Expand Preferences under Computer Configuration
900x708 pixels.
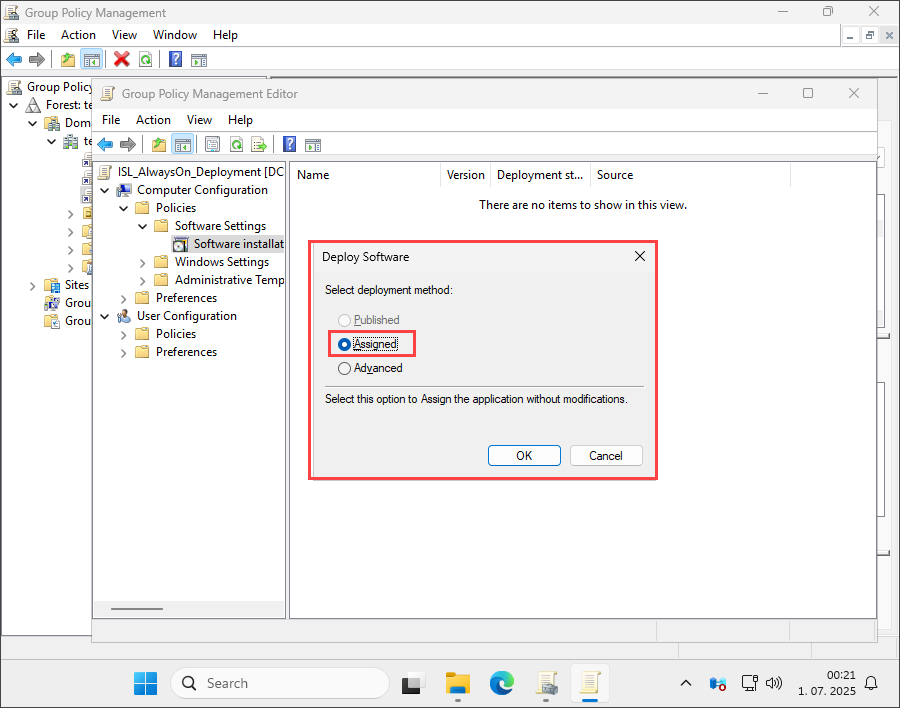(123, 299)
